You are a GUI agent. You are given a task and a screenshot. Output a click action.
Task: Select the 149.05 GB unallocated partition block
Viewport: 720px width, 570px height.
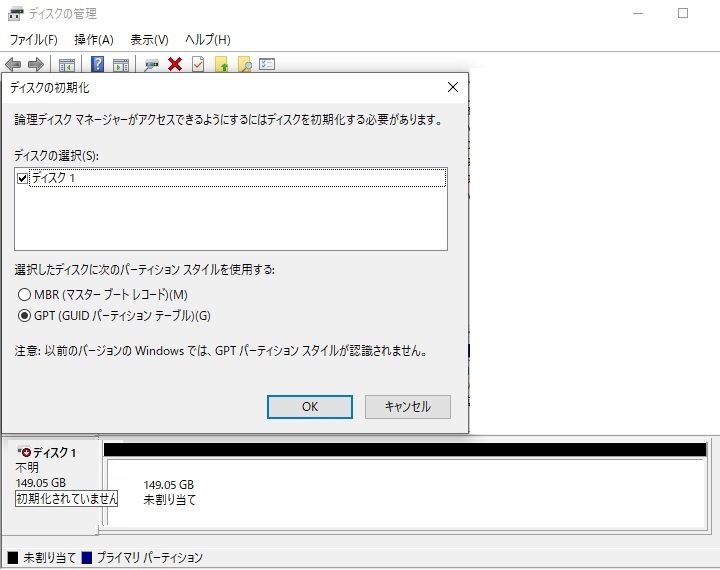point(406,492)
